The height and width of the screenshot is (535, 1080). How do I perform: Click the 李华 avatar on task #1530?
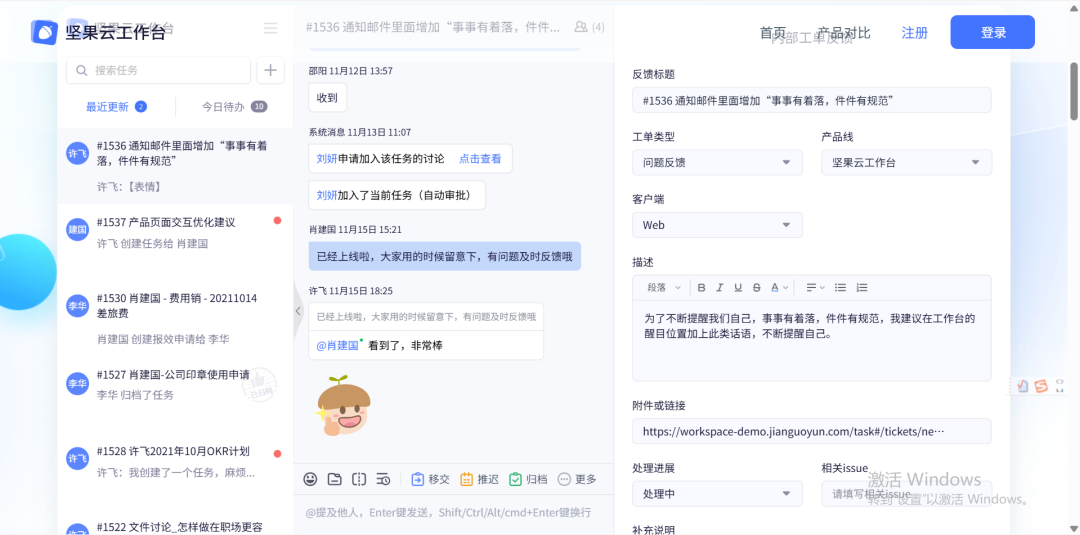pyautogui.click(x=77, y=306)
